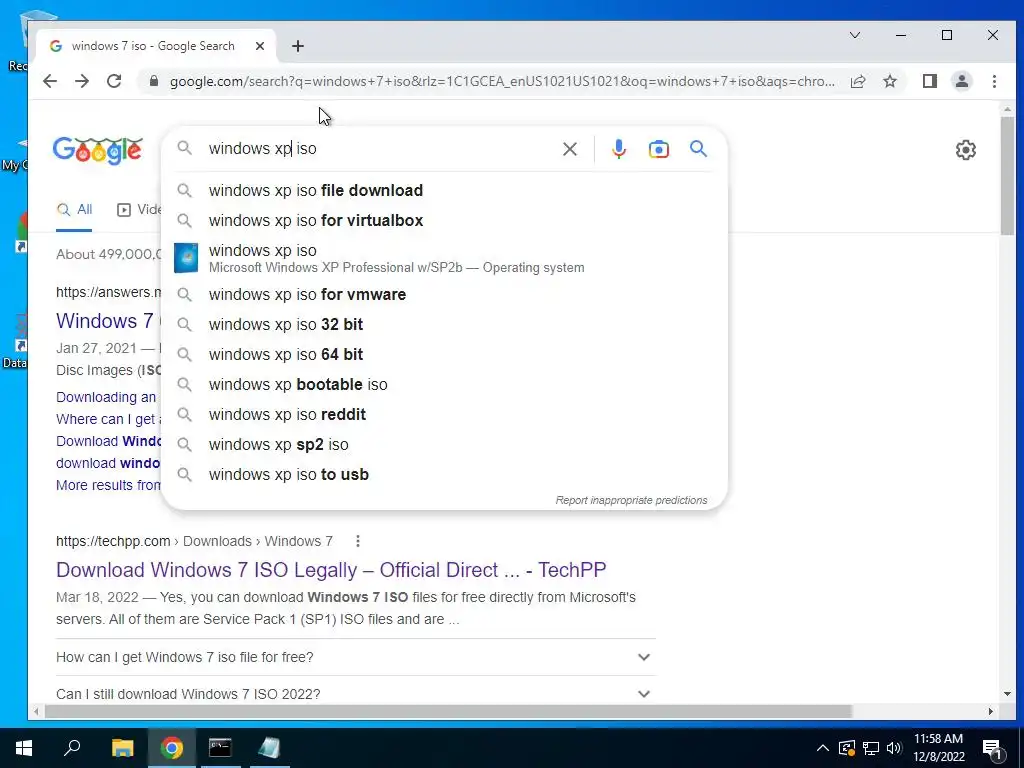Click the horizontal scrollbar thumb
Screen dimensions: 1024x768
point(448,711)
